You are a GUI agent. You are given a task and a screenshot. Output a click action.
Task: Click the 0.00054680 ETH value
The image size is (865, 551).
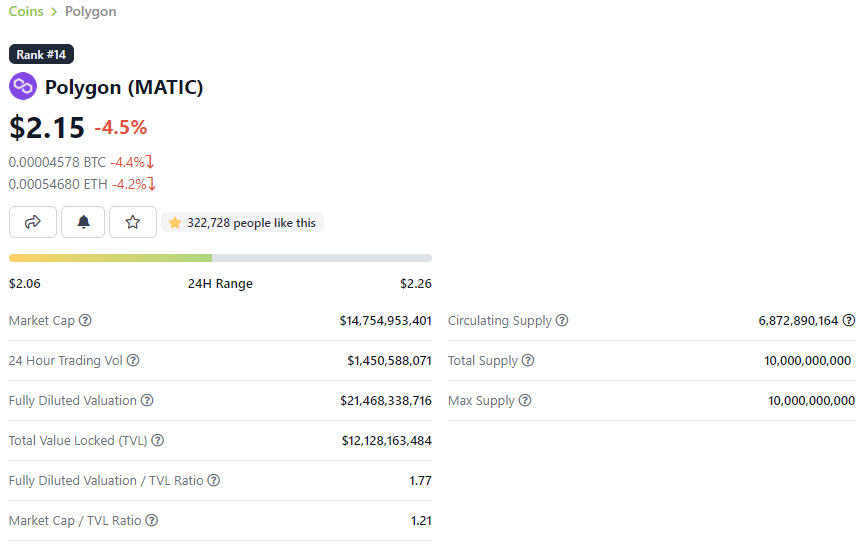[x=58, y=184]
